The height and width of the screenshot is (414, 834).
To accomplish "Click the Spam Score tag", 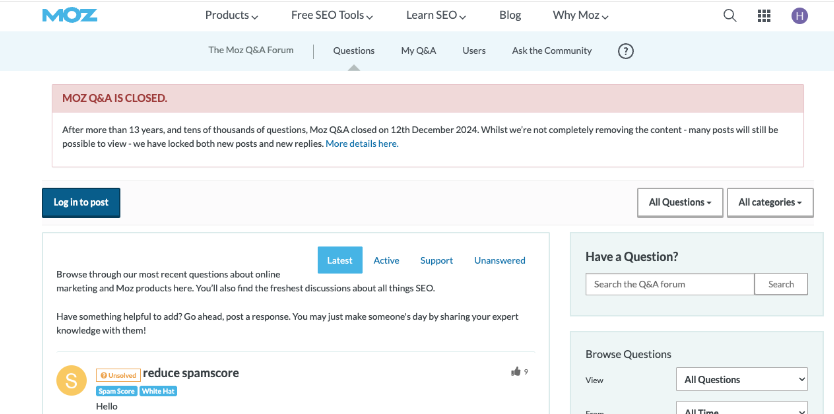I will (116, 391).
